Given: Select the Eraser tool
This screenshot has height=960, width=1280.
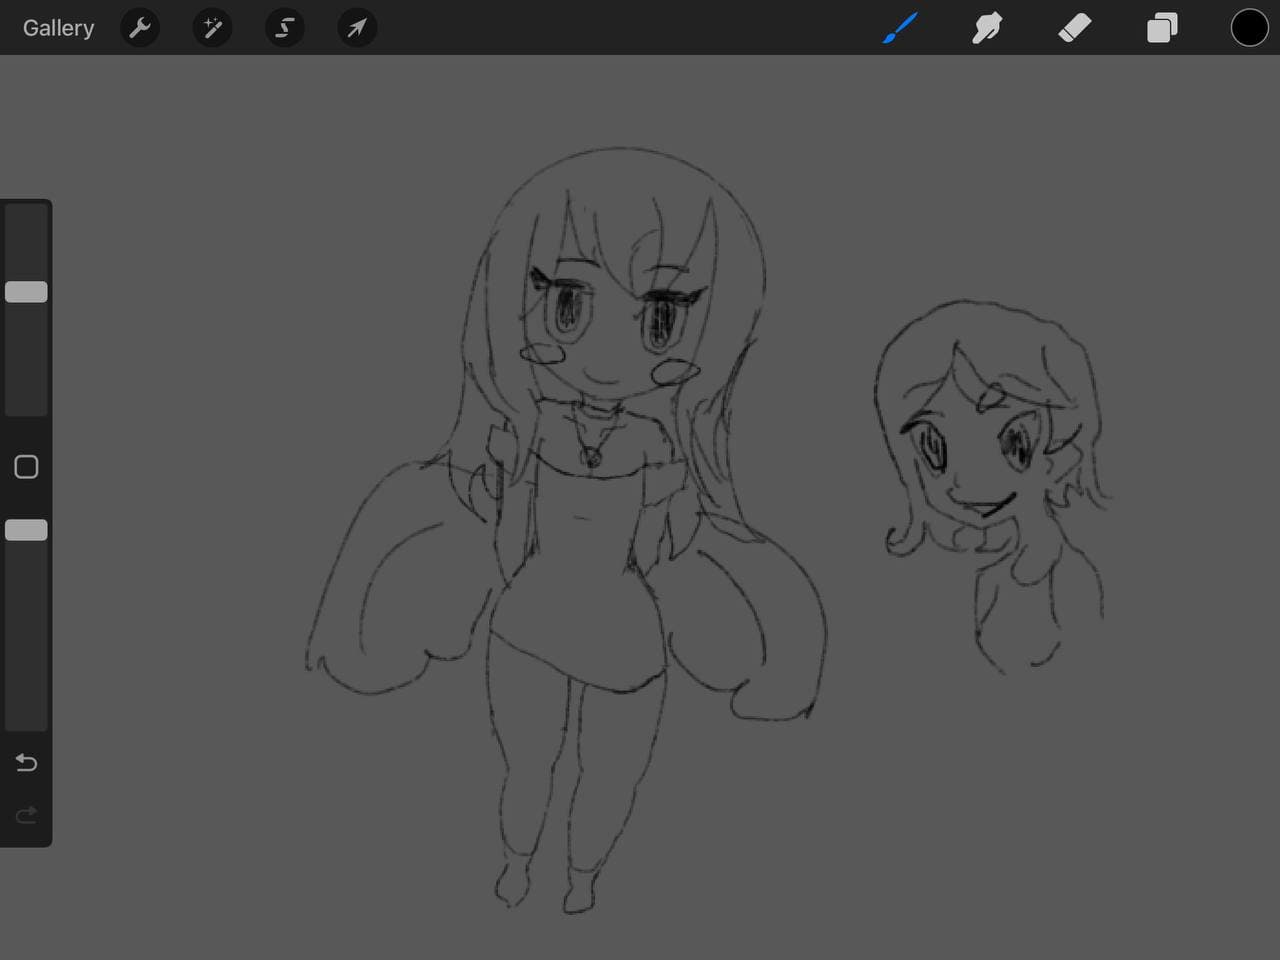Looking at the screenshot, I should [x=1074, y=28].
